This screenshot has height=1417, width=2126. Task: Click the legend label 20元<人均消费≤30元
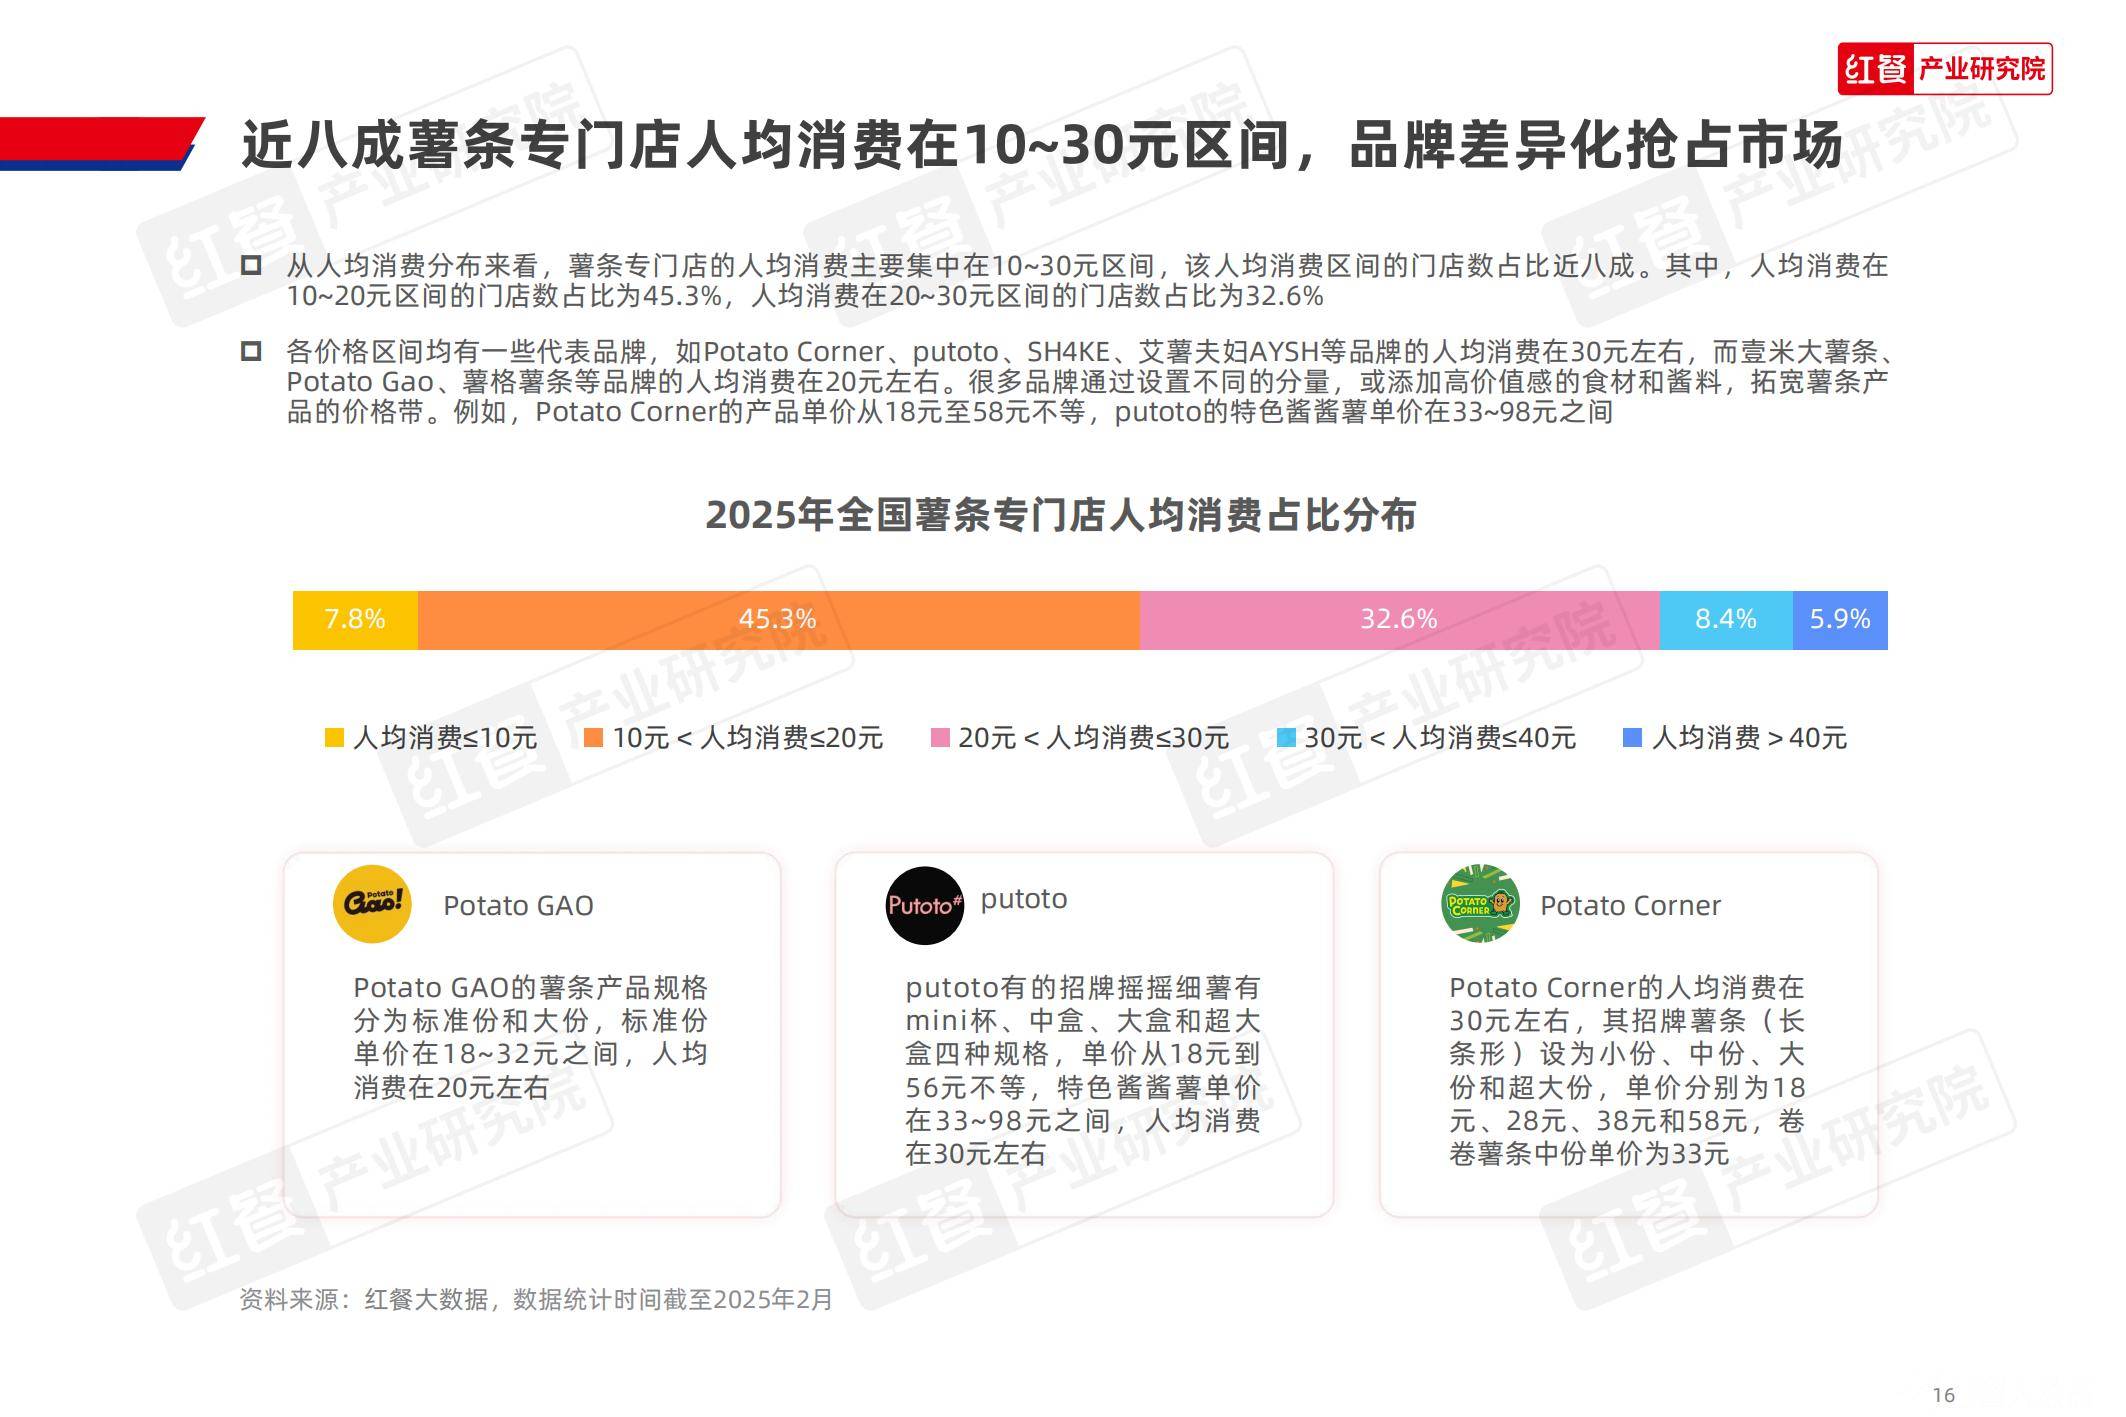1094,738
